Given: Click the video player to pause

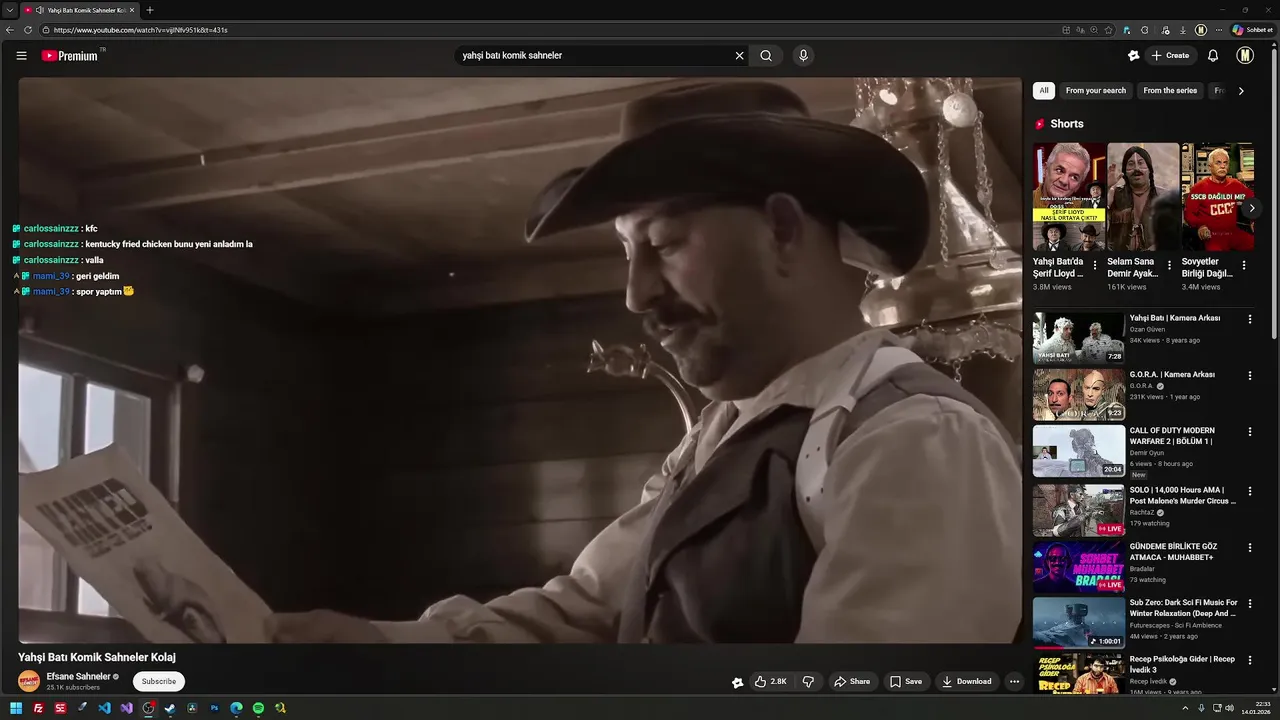Looking at the screenshot, I should (x=520, y=360).
